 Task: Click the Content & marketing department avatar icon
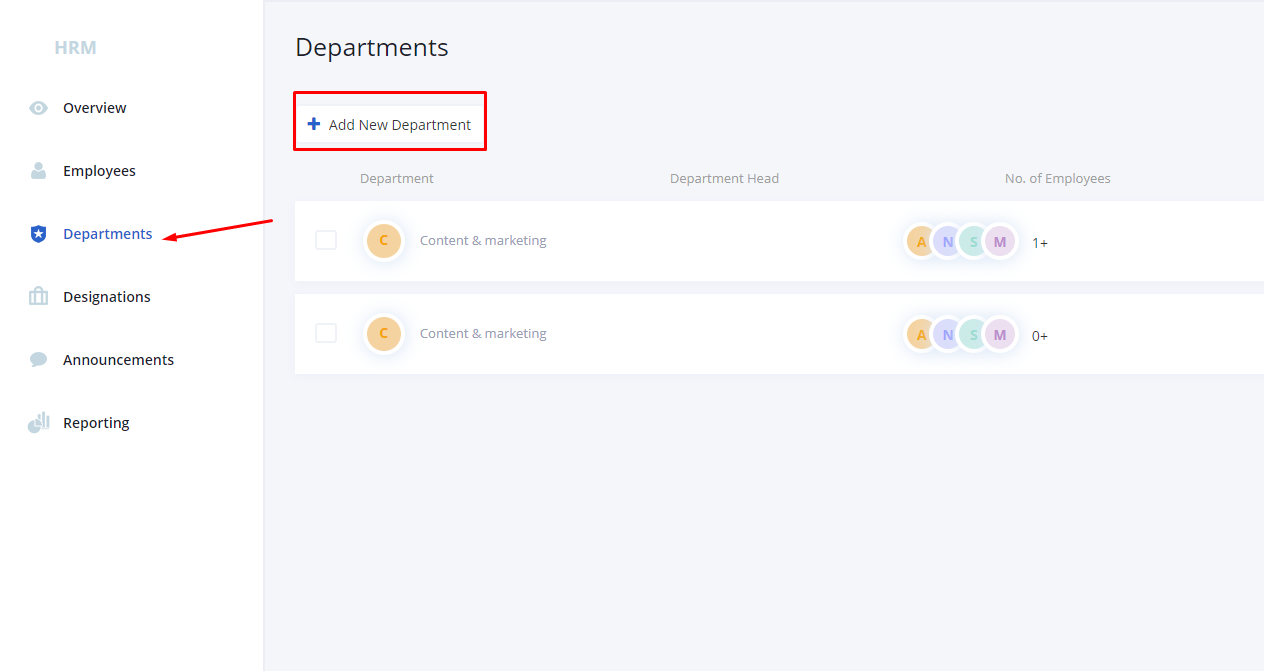[384, 240]
